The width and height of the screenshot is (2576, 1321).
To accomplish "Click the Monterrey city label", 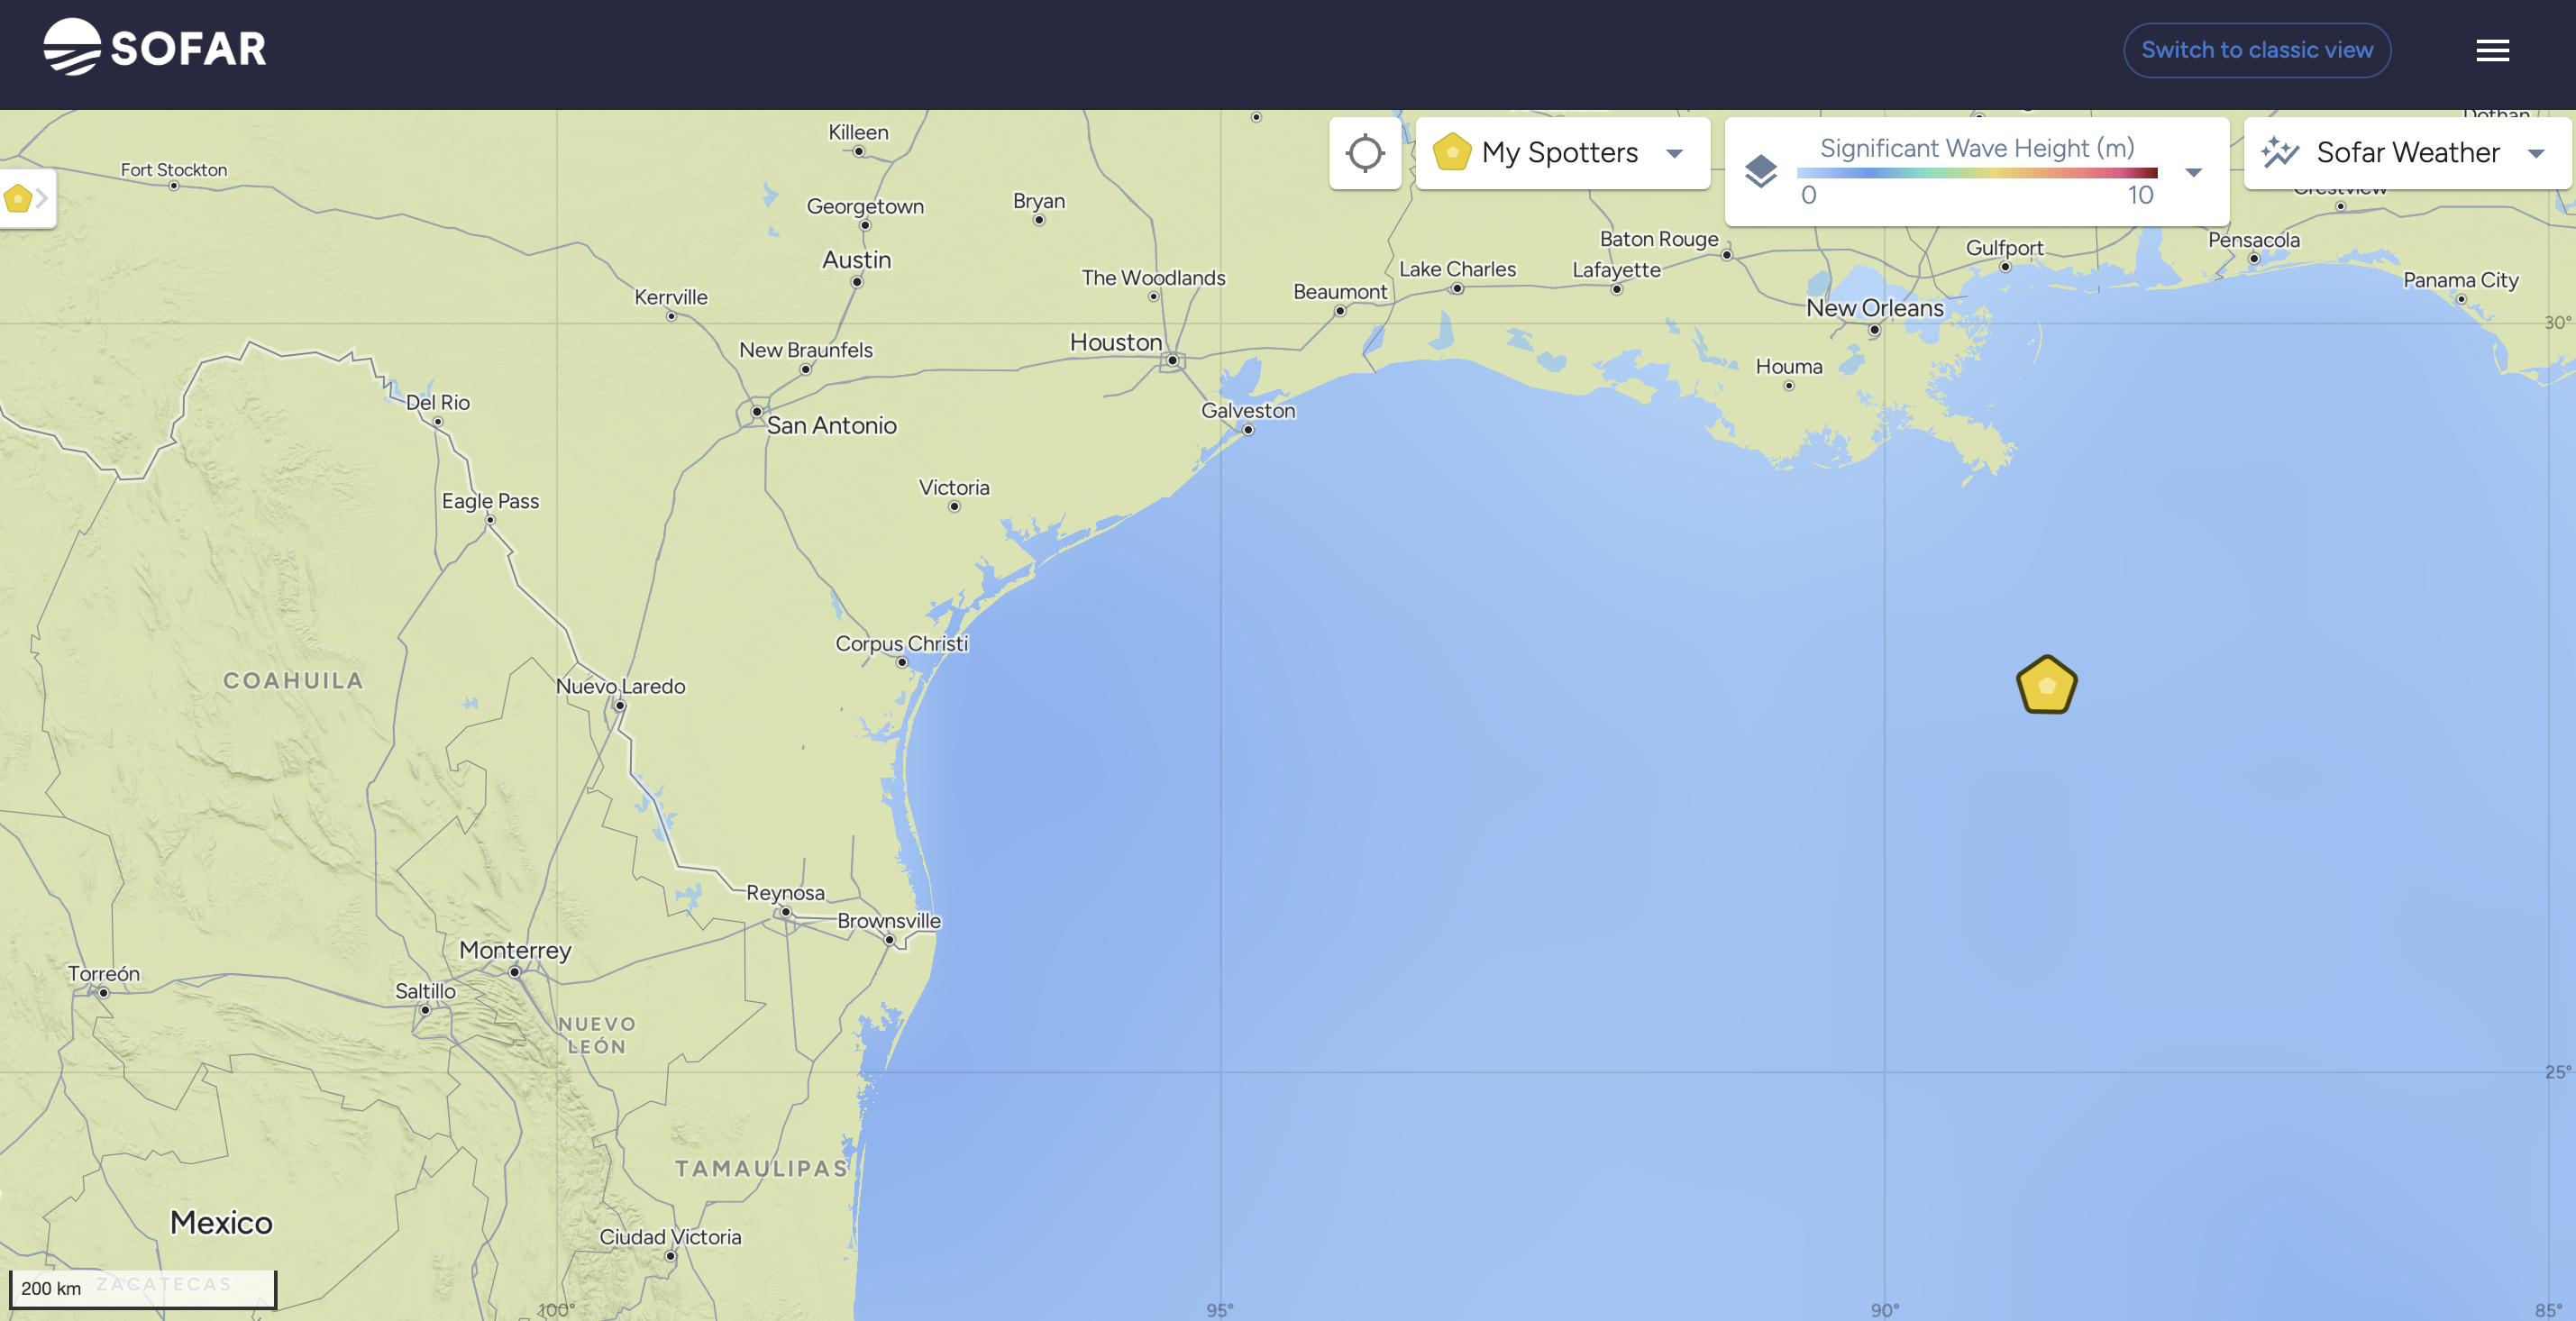I will 514,950.
